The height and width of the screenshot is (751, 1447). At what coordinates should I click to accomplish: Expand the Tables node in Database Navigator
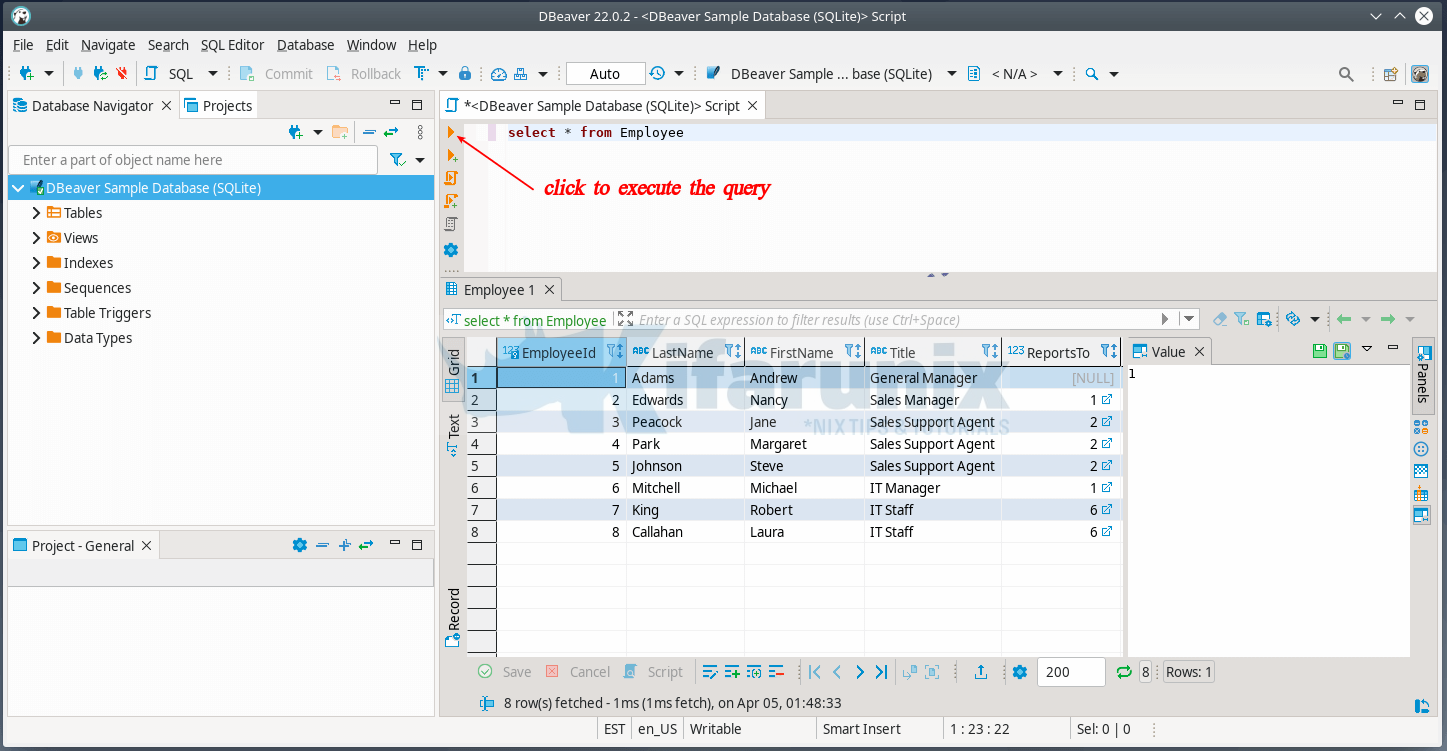tap(36, 212)
